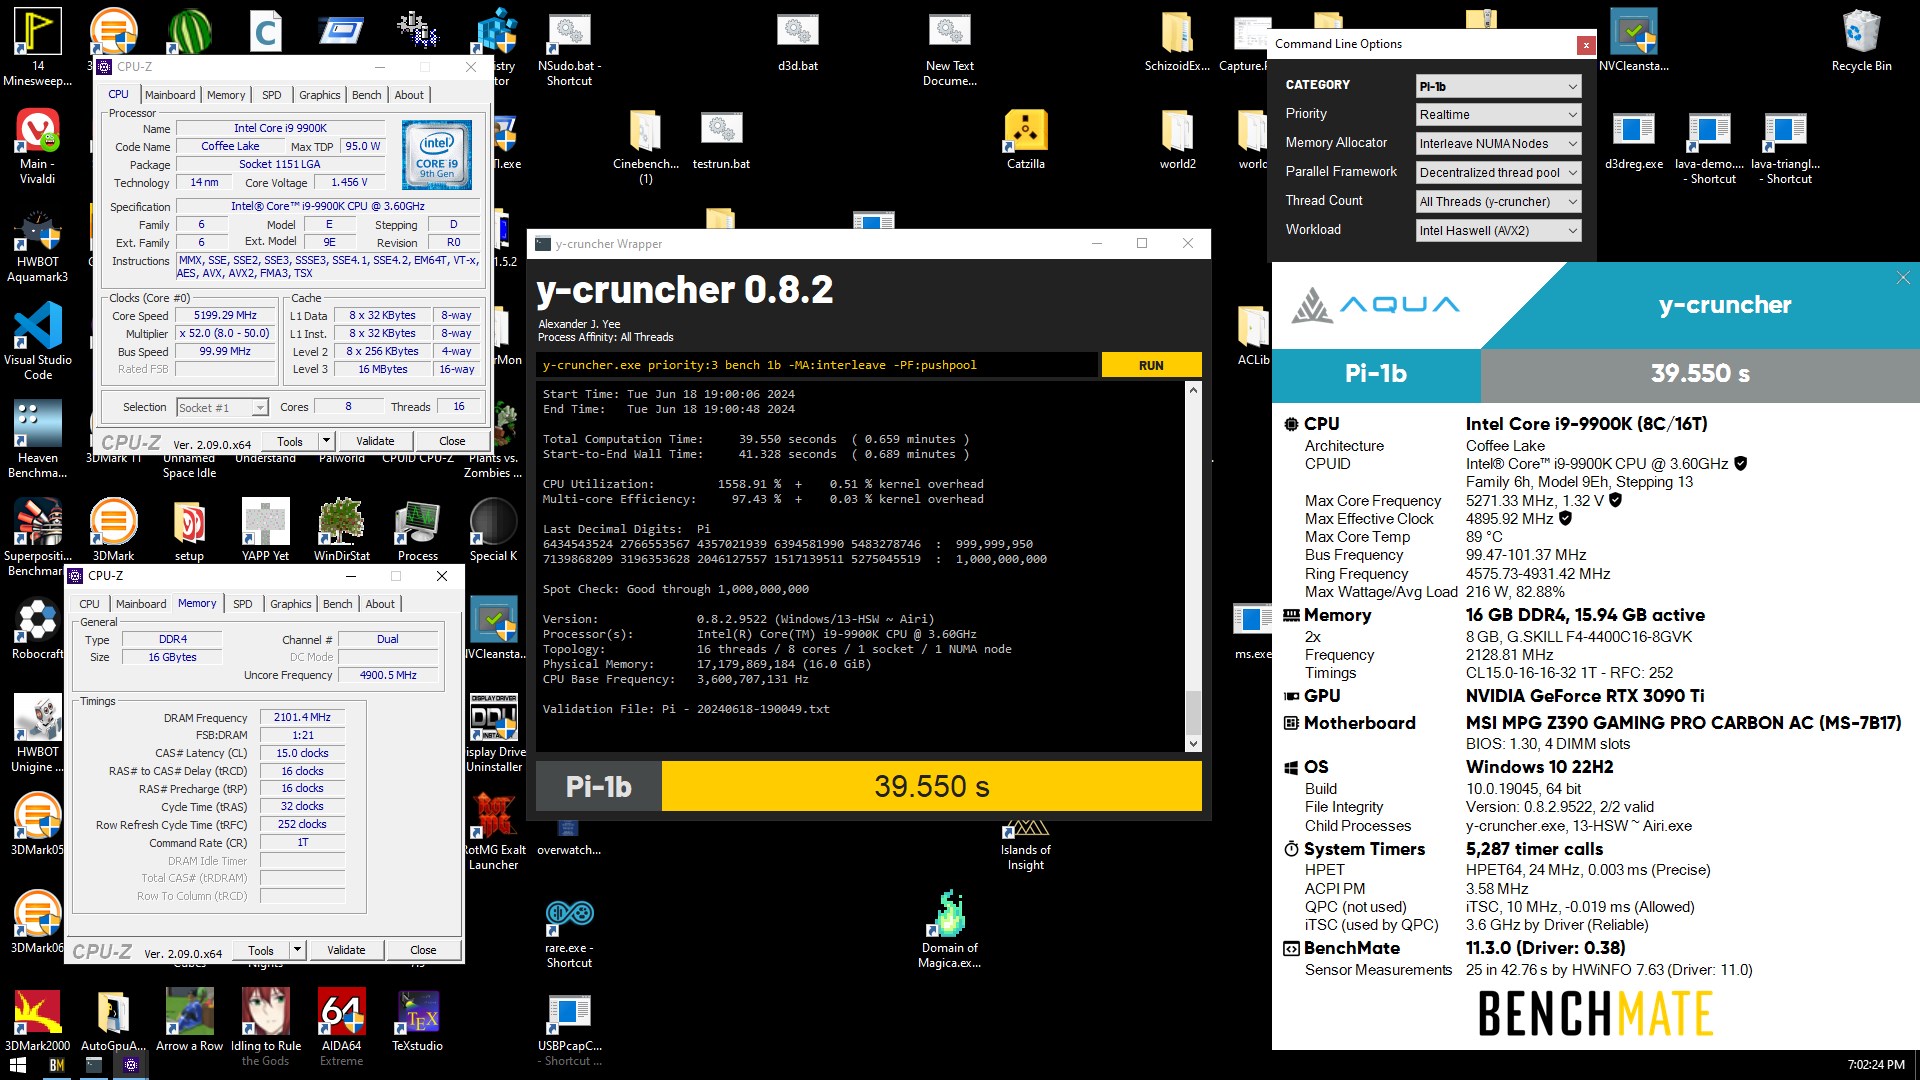Open Robocraft desktop icon

click(x=38, y=629)
